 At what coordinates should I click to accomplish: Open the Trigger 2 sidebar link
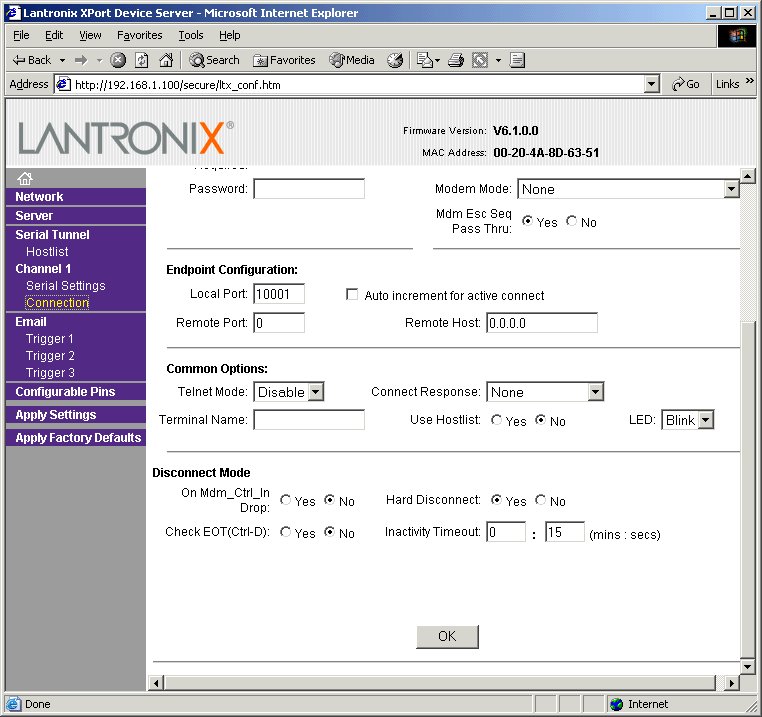coord(50,356)
